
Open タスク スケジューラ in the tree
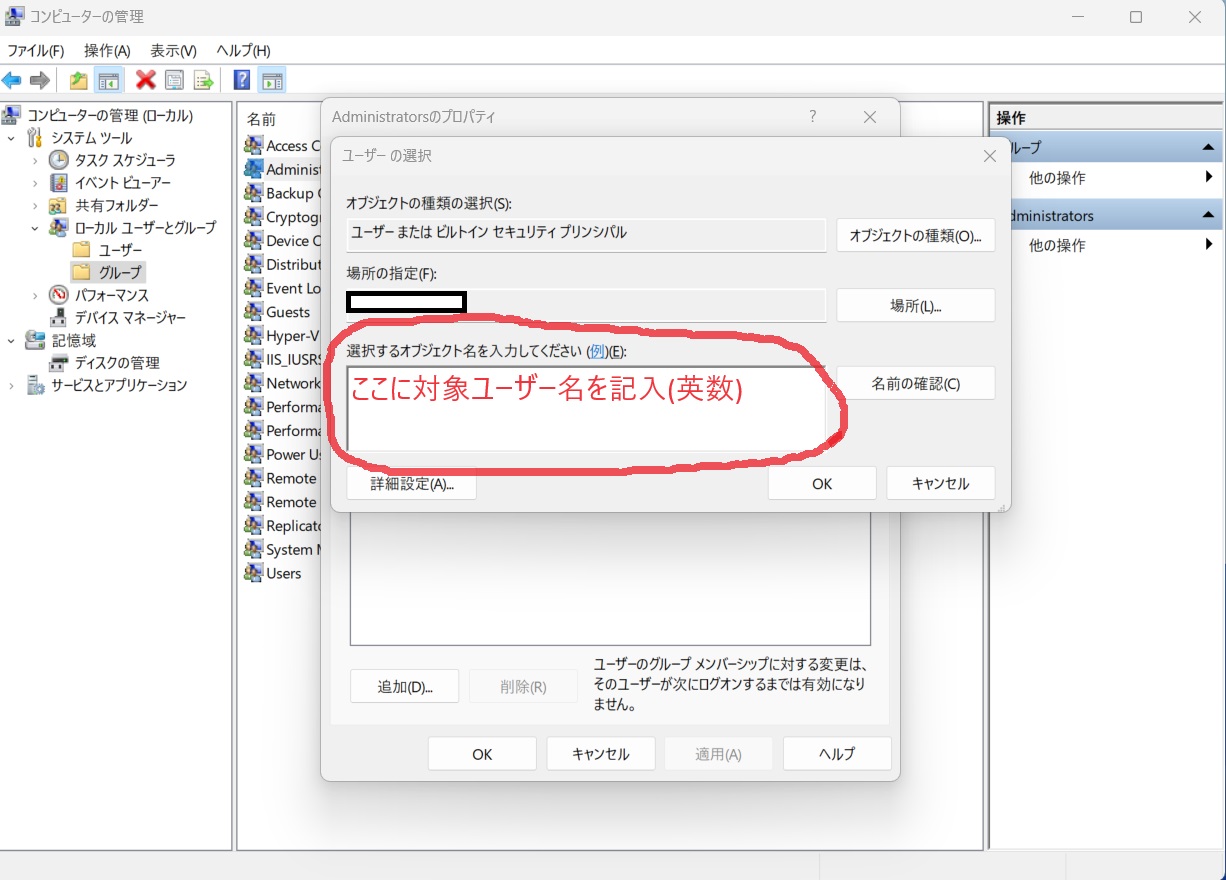pyautogui.click(x=125, y=160)
